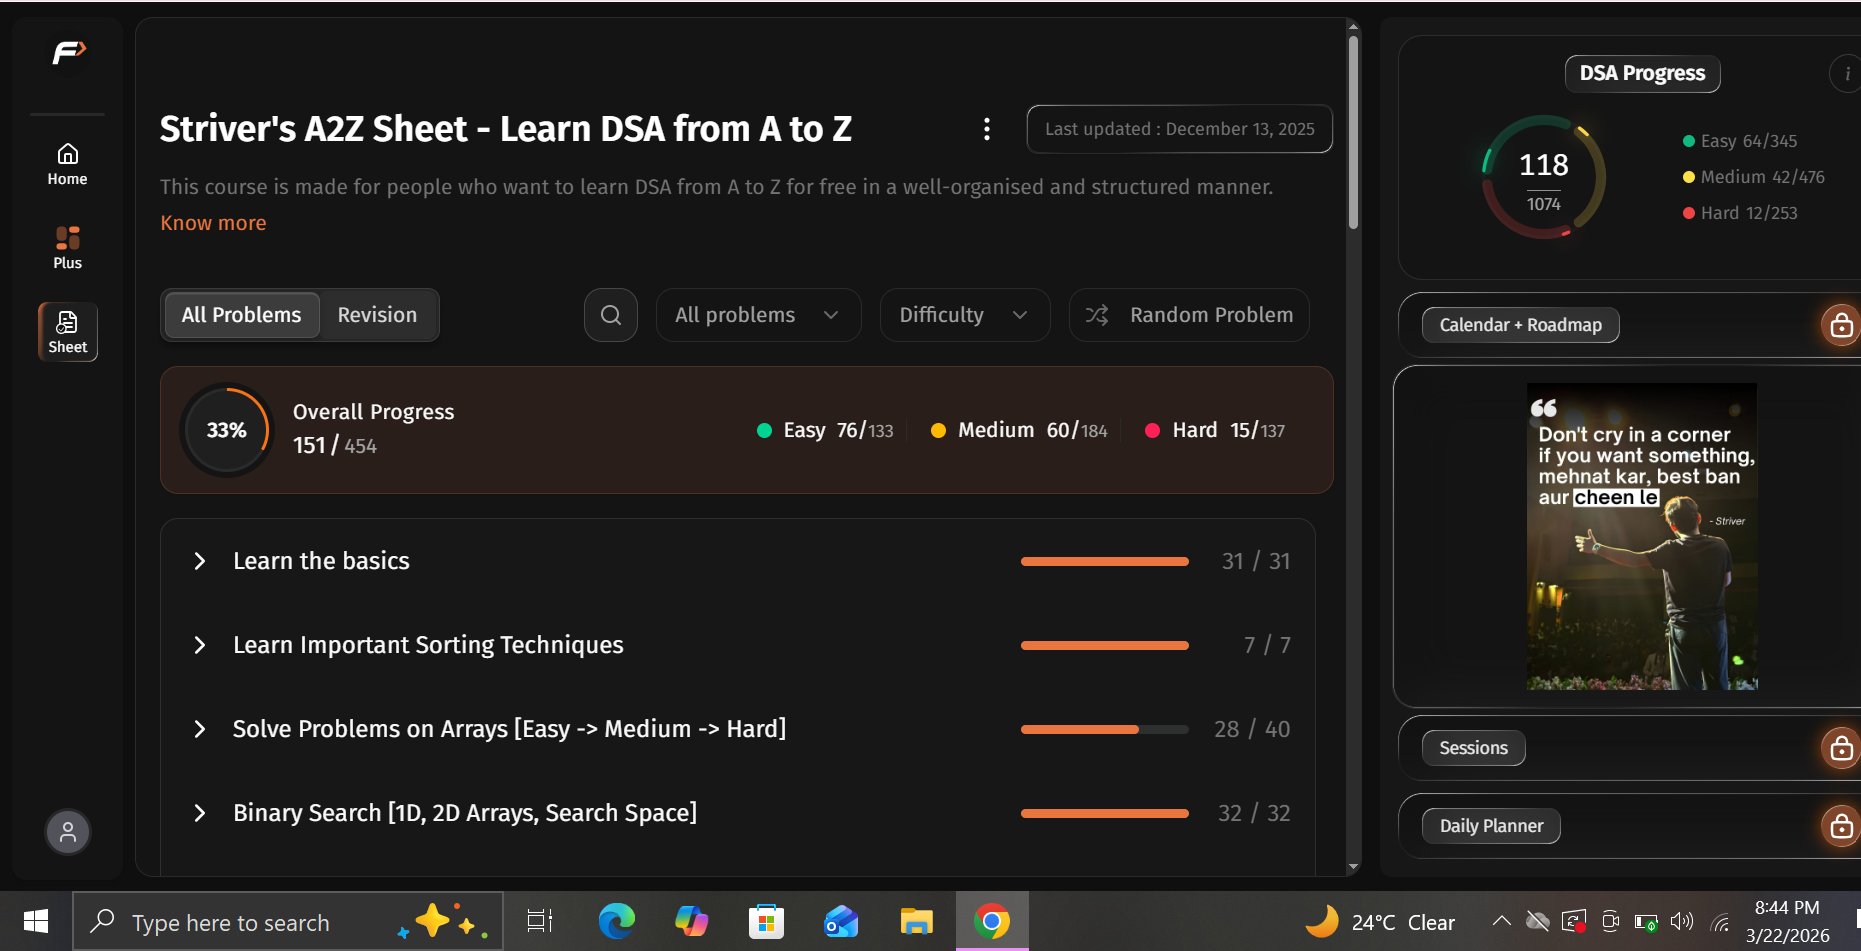Click the 33% overall progress ring

[227, 430]
